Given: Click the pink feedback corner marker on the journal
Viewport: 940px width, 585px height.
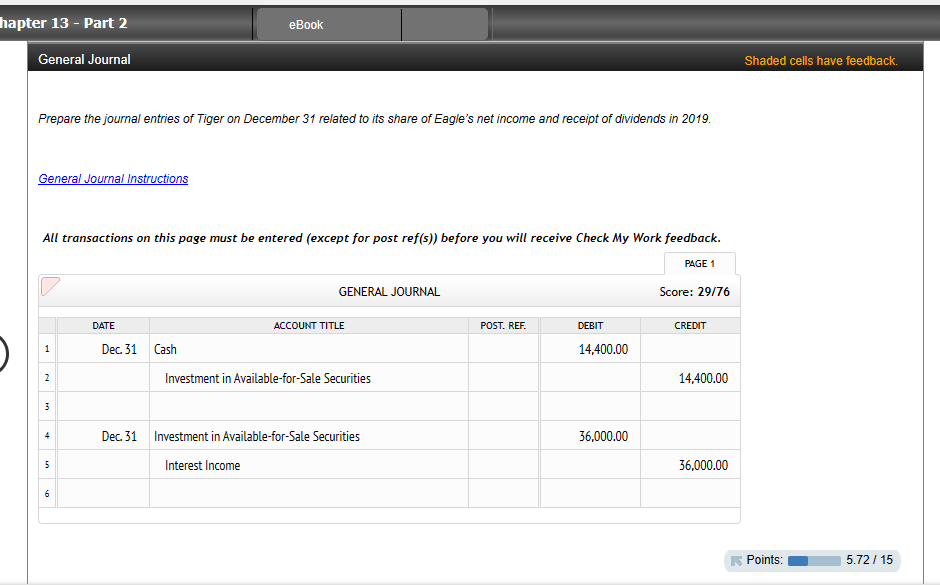Looking at the screenshot, I should pos(50,288).
